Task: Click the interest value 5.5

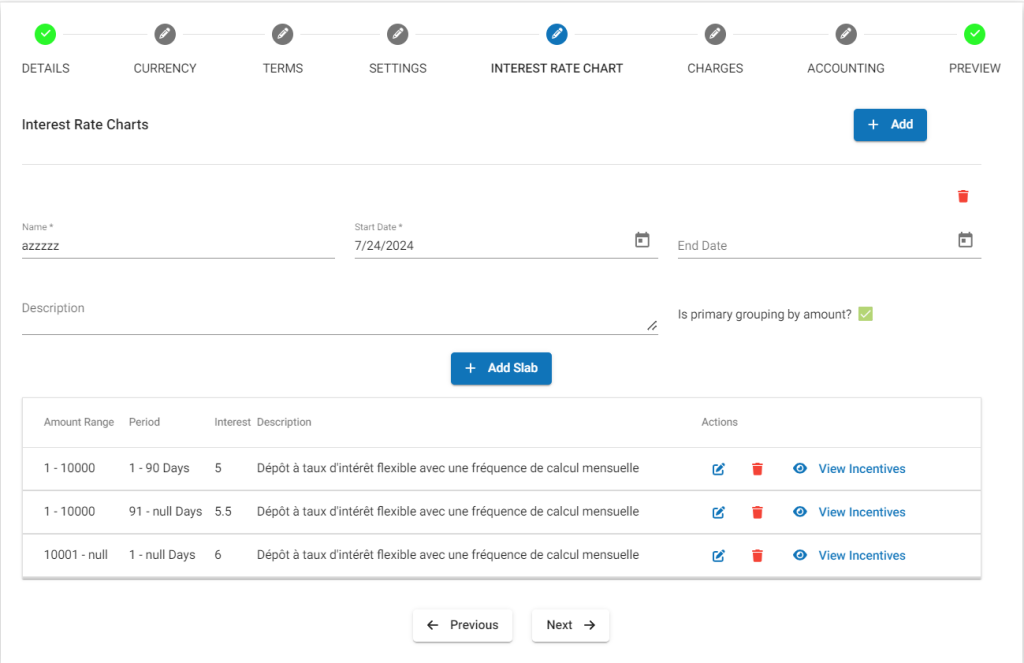Action: [x=223, y=511]
